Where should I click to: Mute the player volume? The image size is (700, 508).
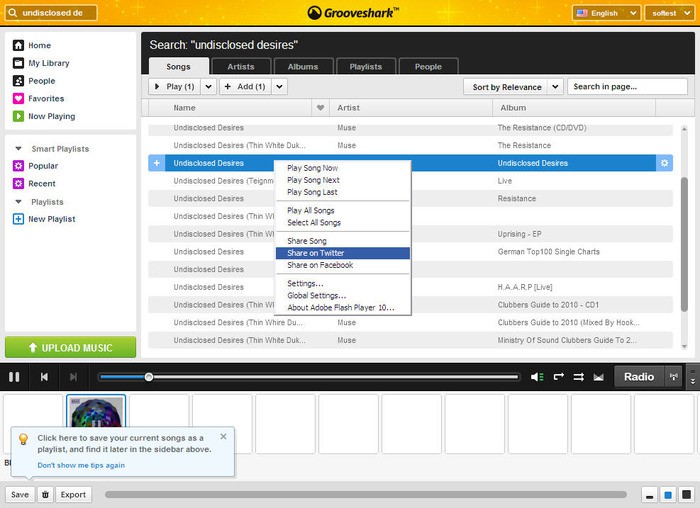[537, 377]
